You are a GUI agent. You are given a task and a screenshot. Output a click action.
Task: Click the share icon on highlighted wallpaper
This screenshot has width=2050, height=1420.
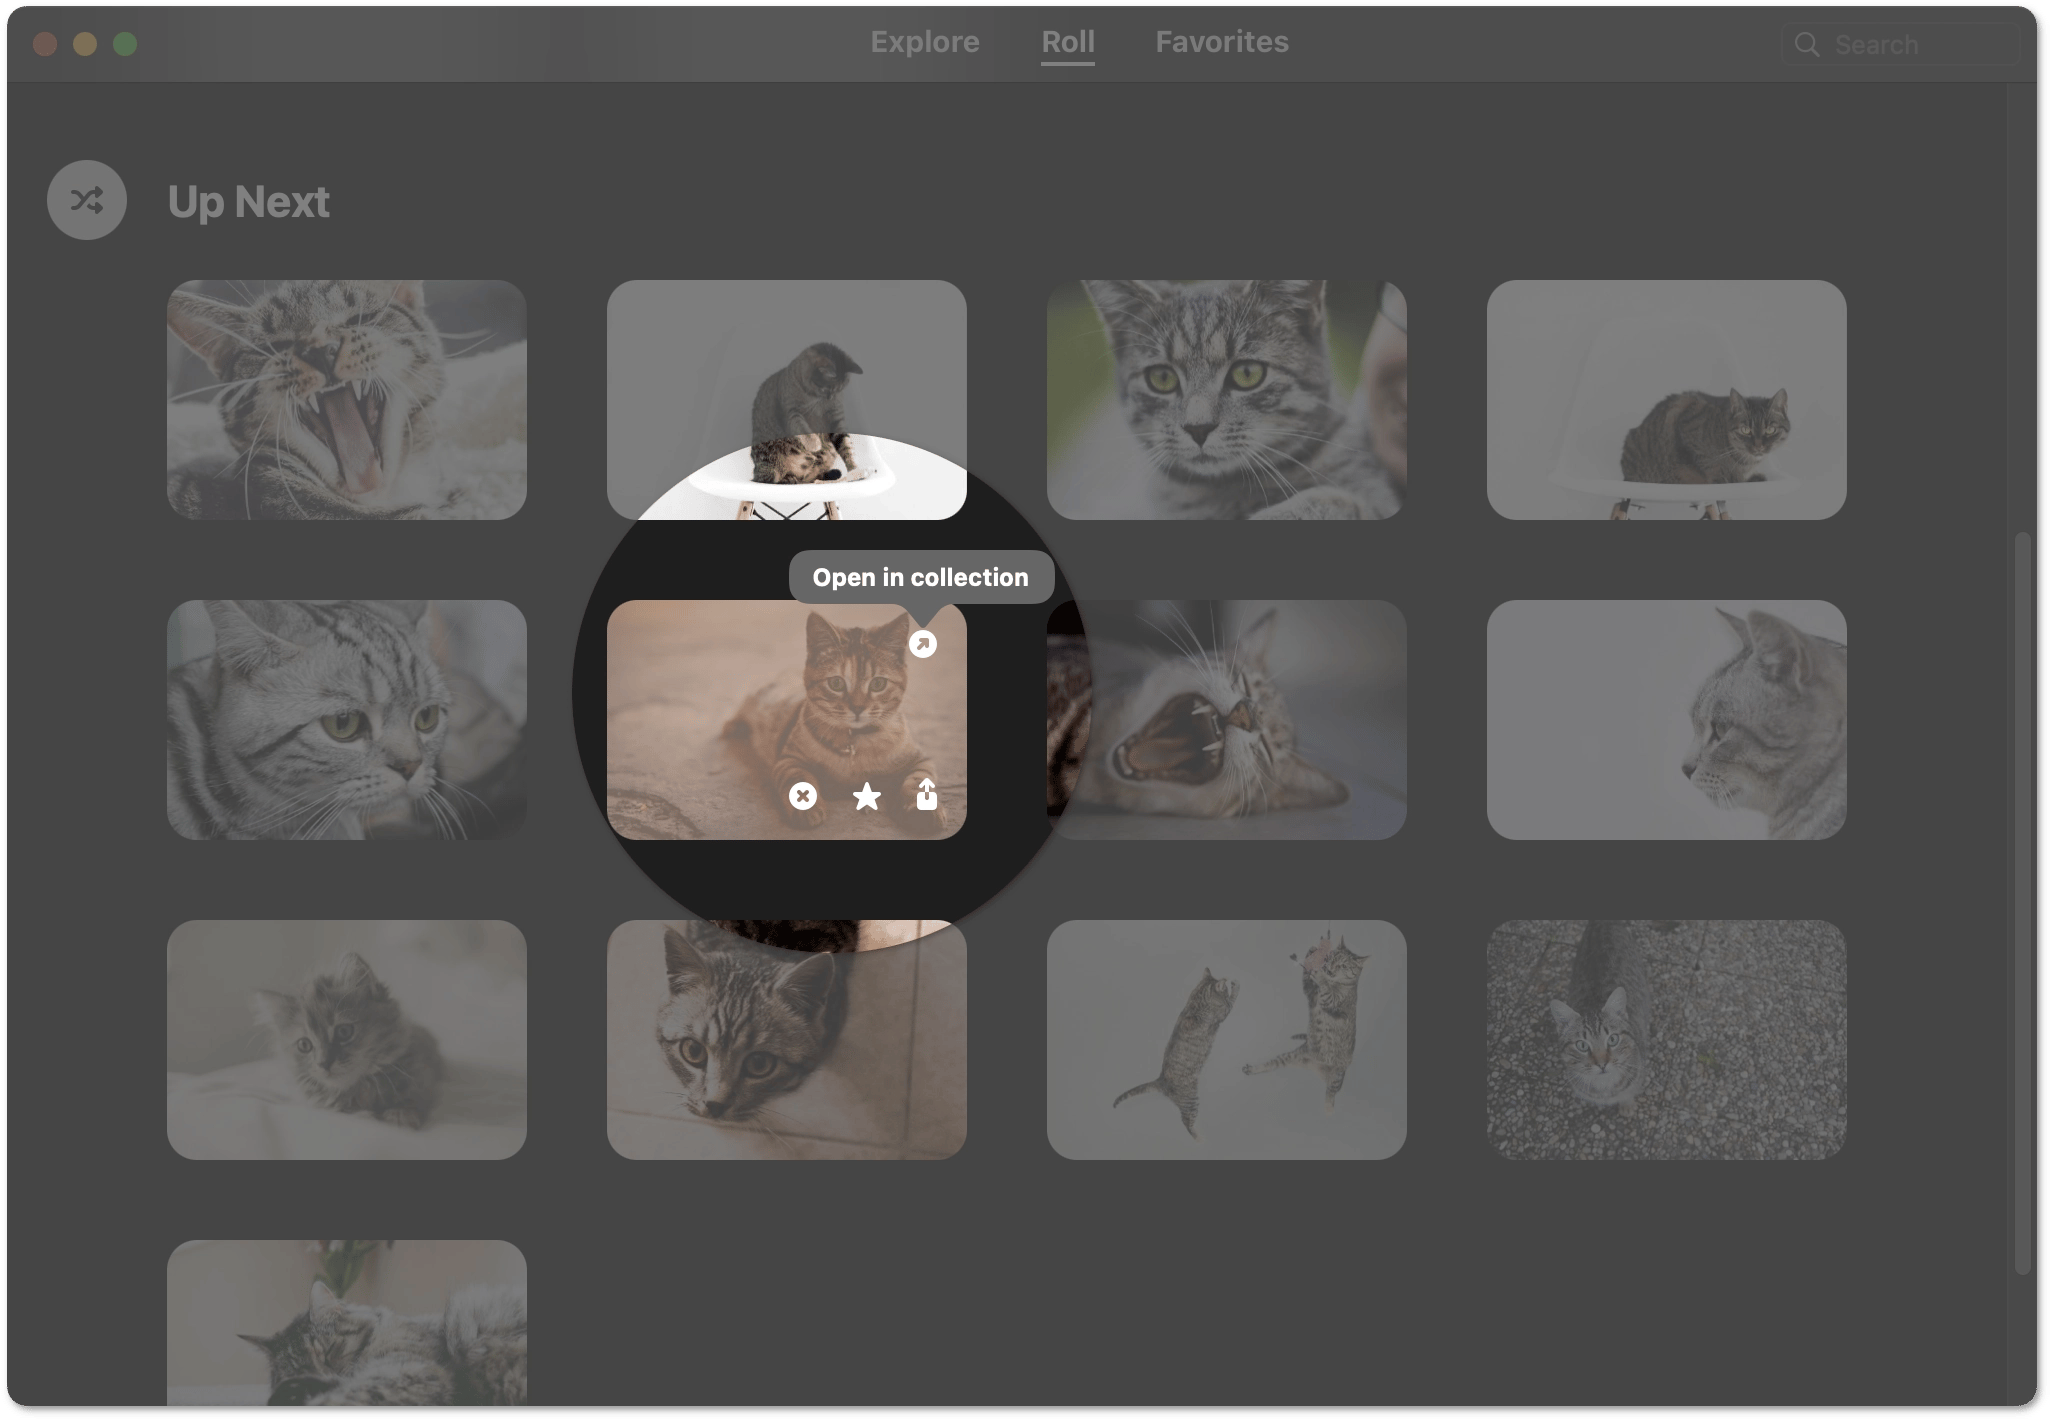tap(927, 795)
